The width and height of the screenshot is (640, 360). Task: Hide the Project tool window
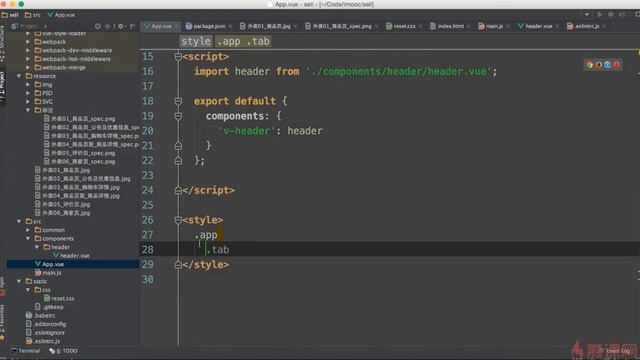[x=133, y=26]
